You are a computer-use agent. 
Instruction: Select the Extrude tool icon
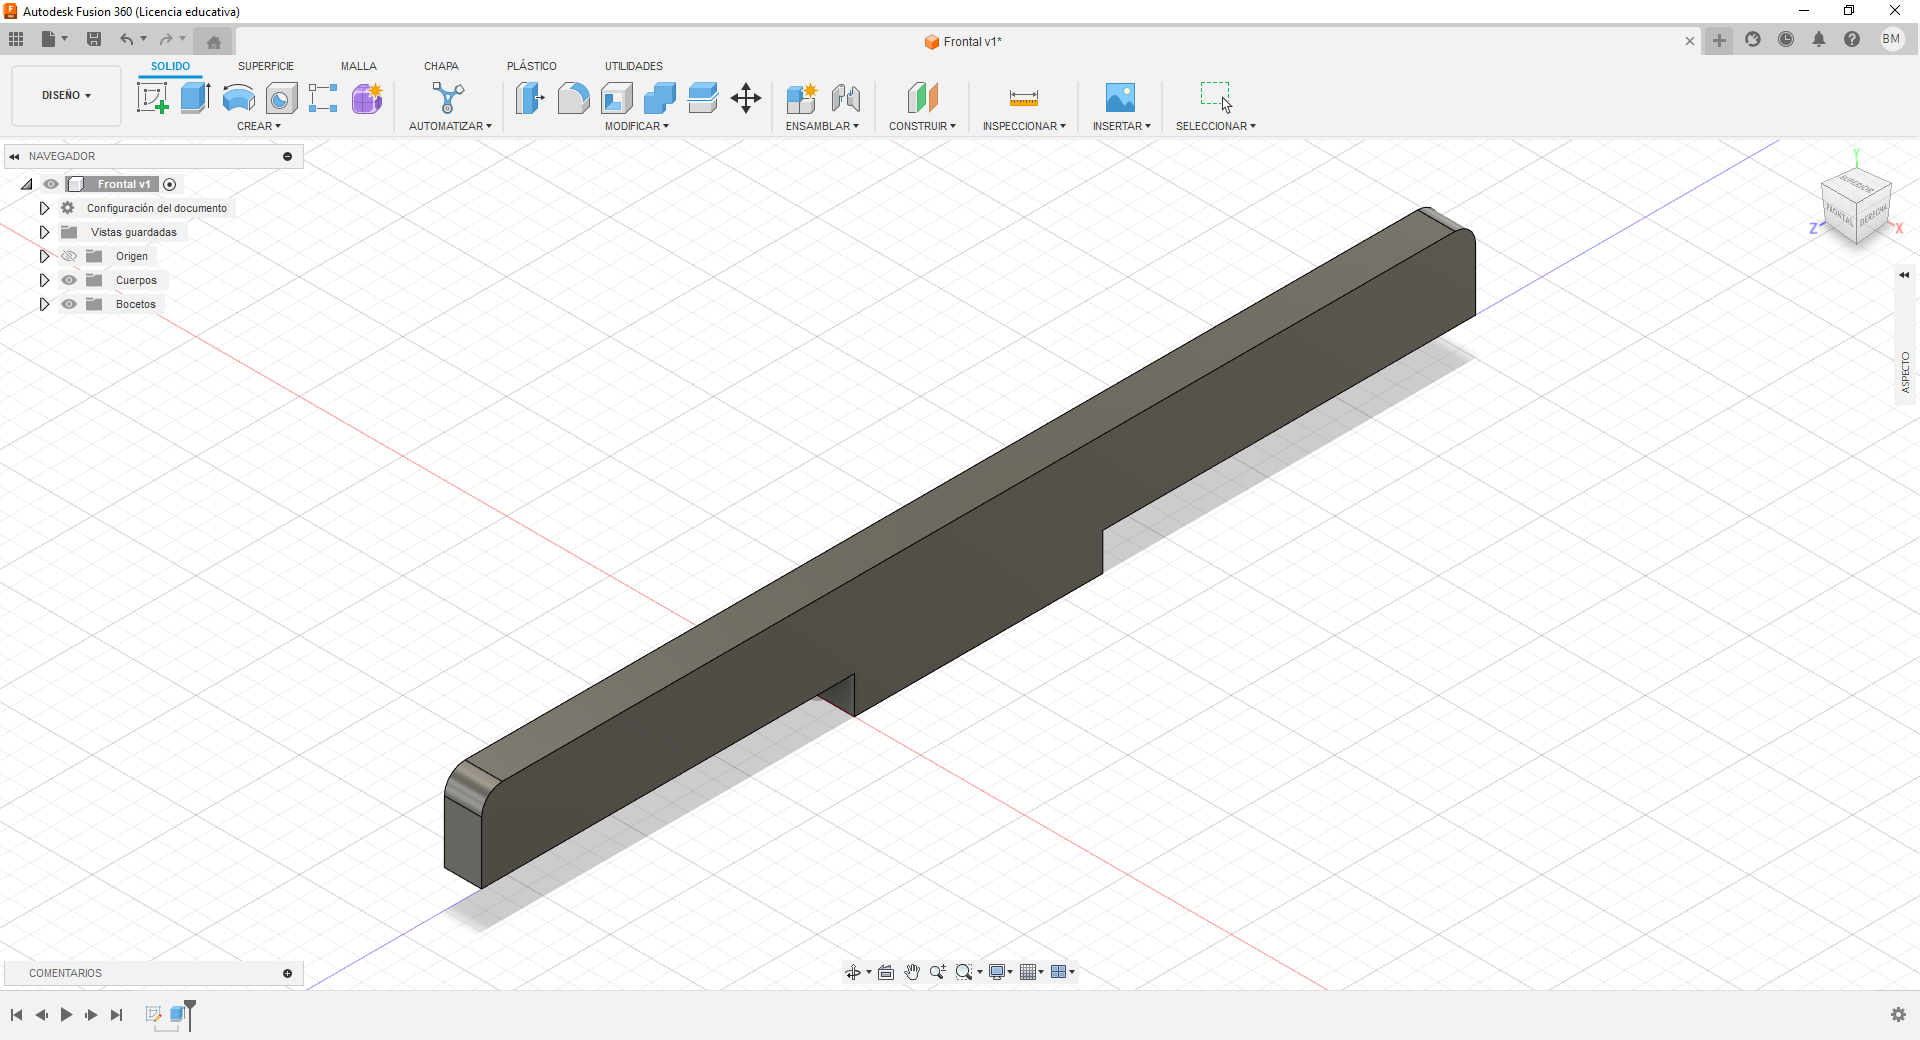tap(195, 98)
